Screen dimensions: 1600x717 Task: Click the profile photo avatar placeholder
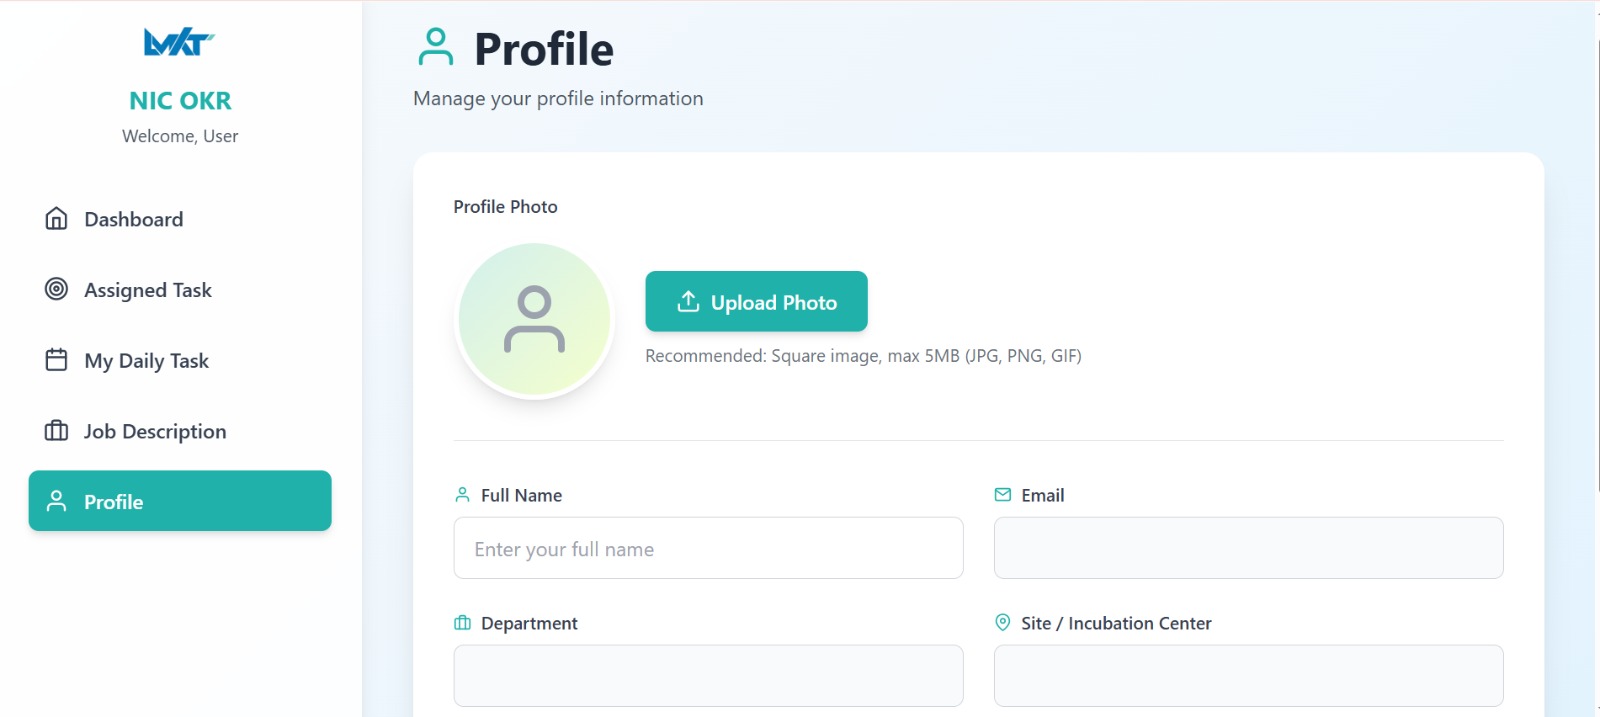[535, 320]
